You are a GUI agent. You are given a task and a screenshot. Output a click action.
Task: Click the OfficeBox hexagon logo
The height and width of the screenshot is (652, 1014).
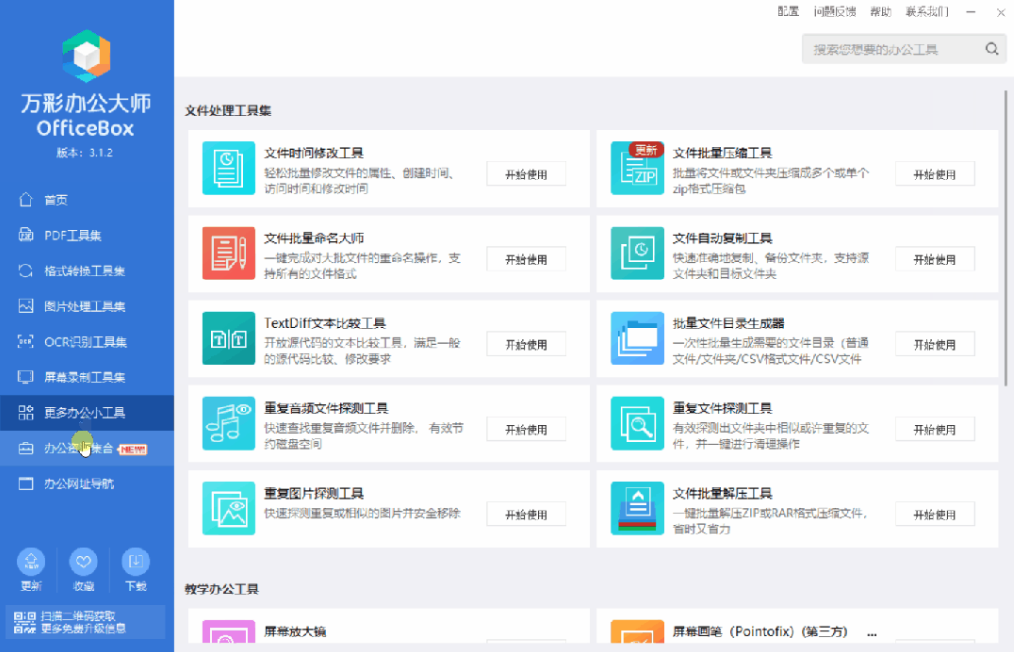coord(86,56)
